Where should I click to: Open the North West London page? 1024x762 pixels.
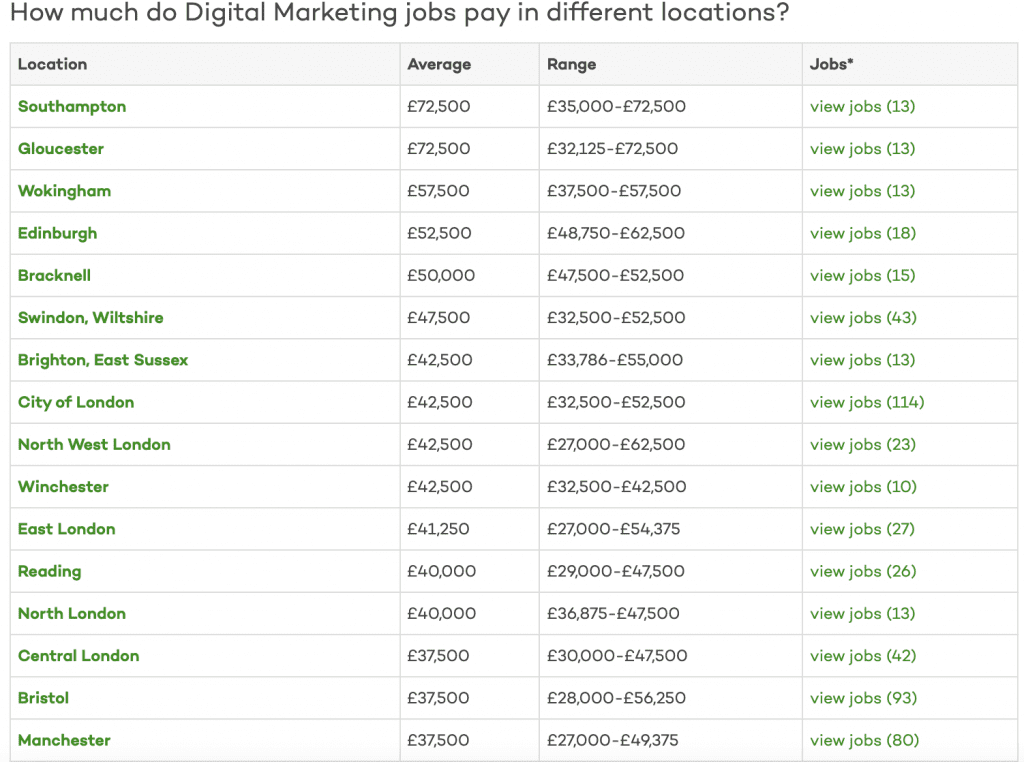[94, 444]
